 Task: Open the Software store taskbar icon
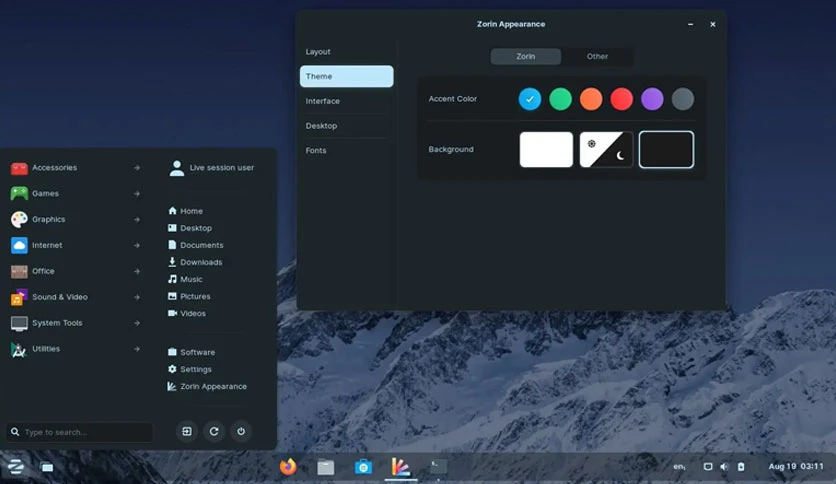pyautogui.click(x=363, y=467)
